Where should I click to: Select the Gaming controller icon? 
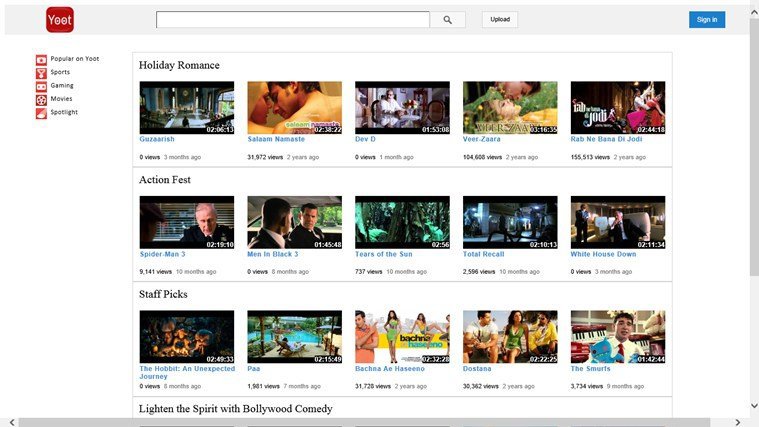click(x=41, y=86)
